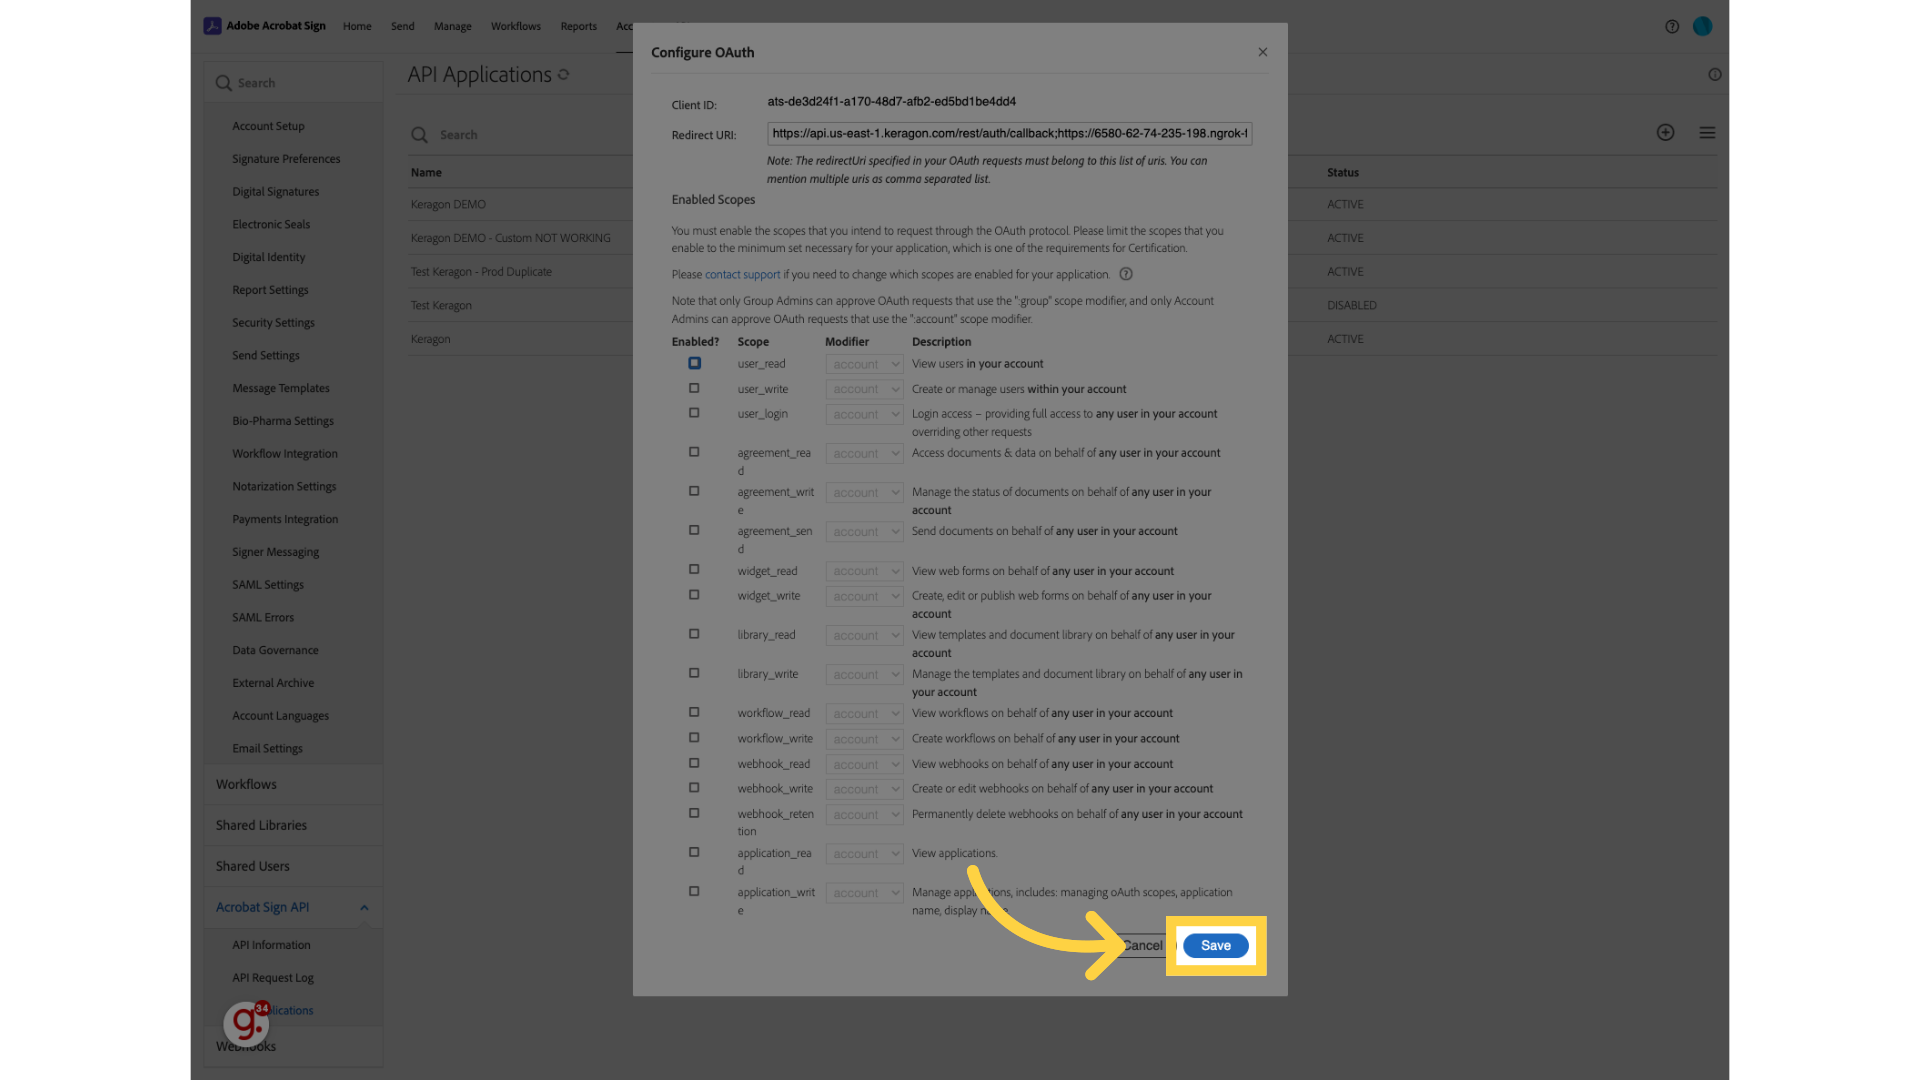This screenshot has height=1080, width=1920.
Task: Open modifier dropdown for user_read
Action: pyautogui.click(x=865, y=365)
